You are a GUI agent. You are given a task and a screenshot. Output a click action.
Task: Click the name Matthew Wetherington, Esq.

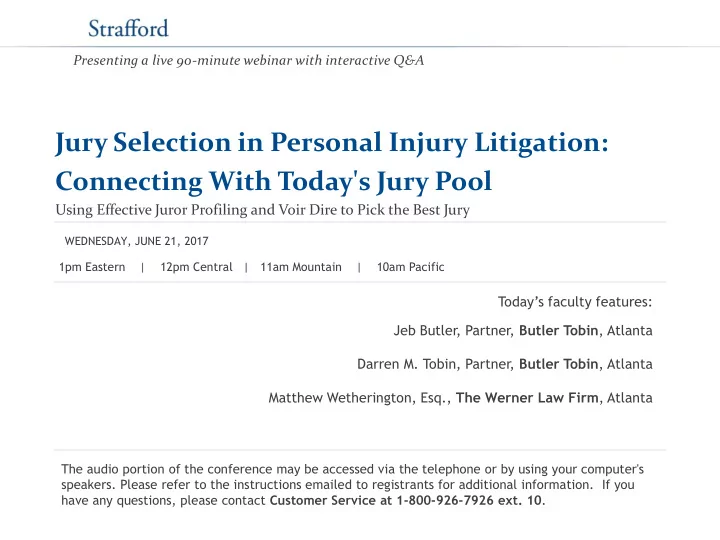359,398
